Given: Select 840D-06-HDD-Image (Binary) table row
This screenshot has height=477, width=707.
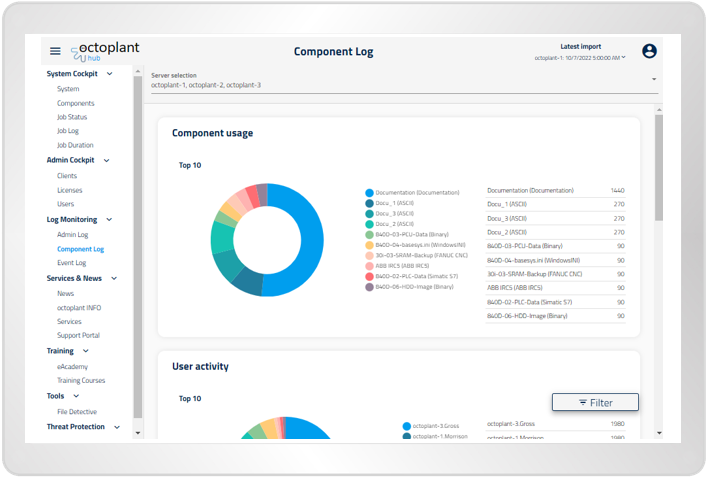Looking at the screenshot, I should tap(556, 316).
